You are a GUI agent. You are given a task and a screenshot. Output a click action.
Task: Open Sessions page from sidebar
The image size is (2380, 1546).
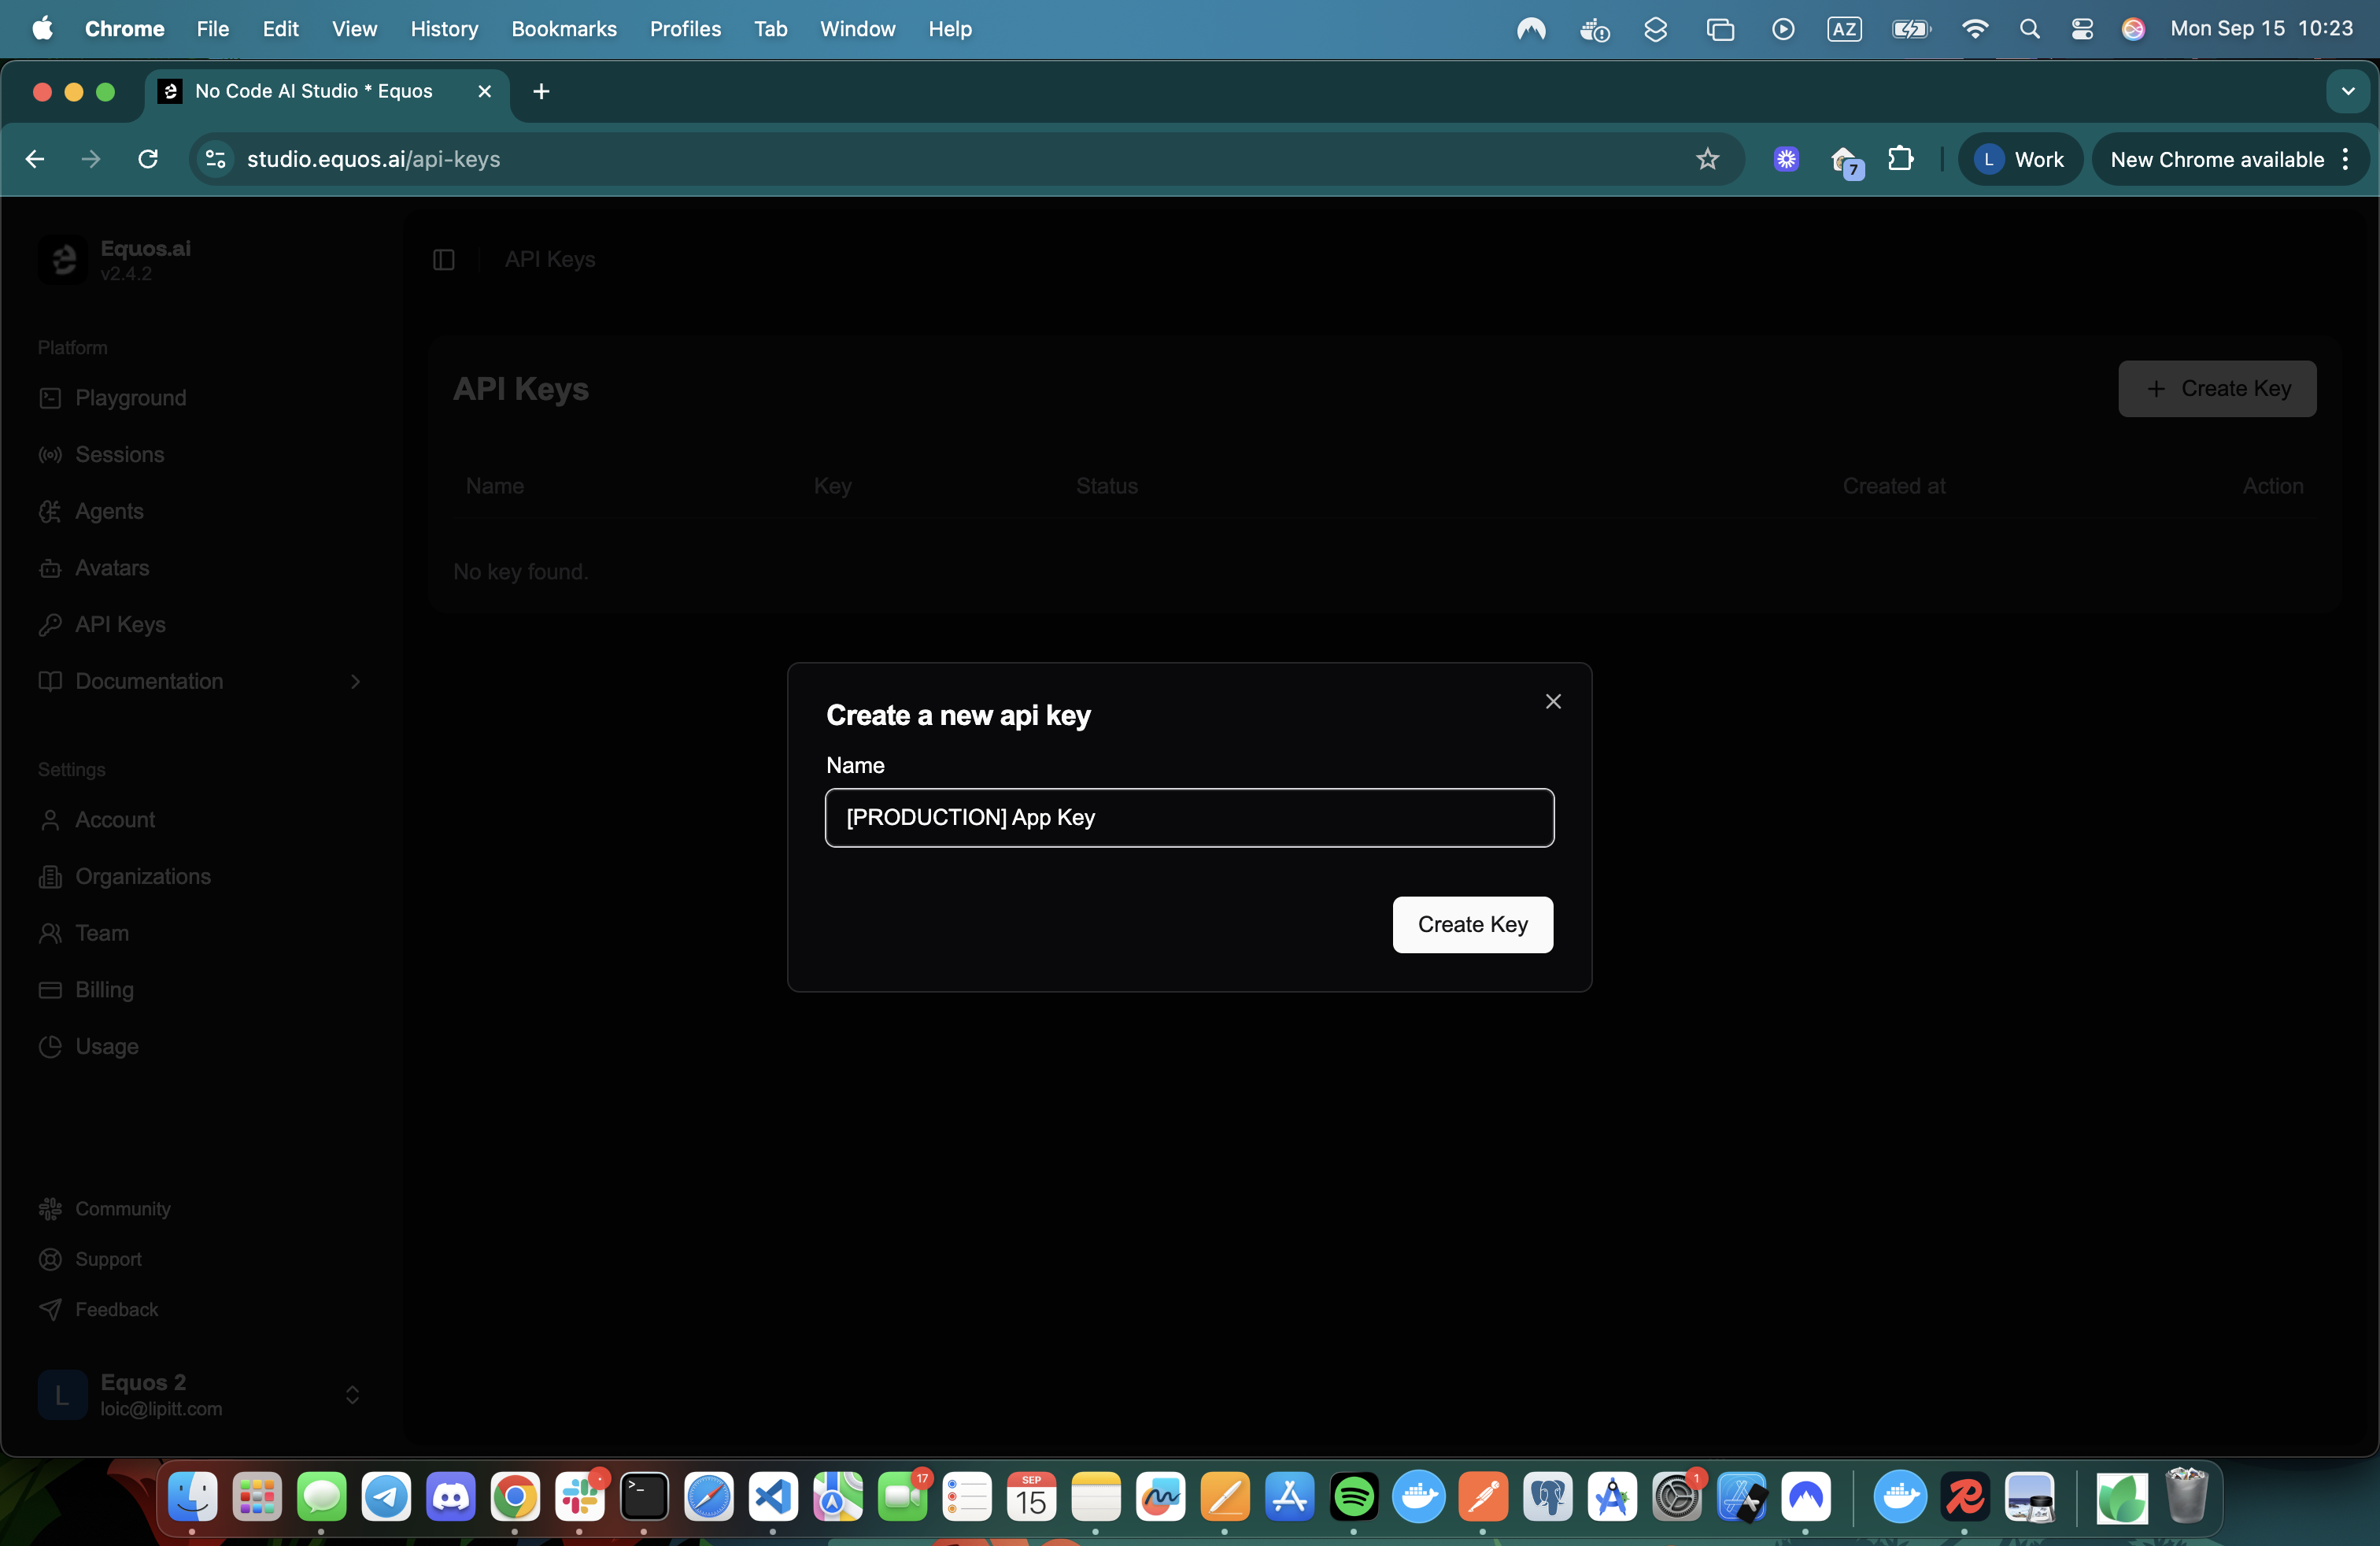click(x=119, y=454)
